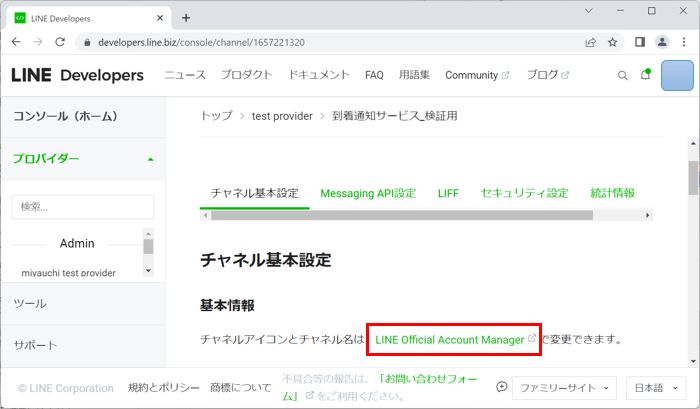Switch to the 統計情報 tab
Image resolution: width=700 pixels, height=409 pixels.
tap(612, 193)
